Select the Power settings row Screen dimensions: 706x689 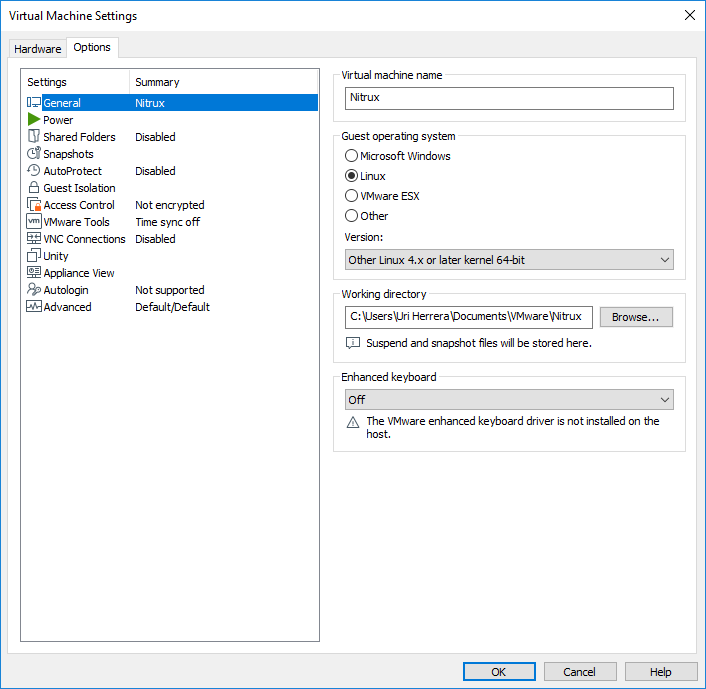coord(172,120)
